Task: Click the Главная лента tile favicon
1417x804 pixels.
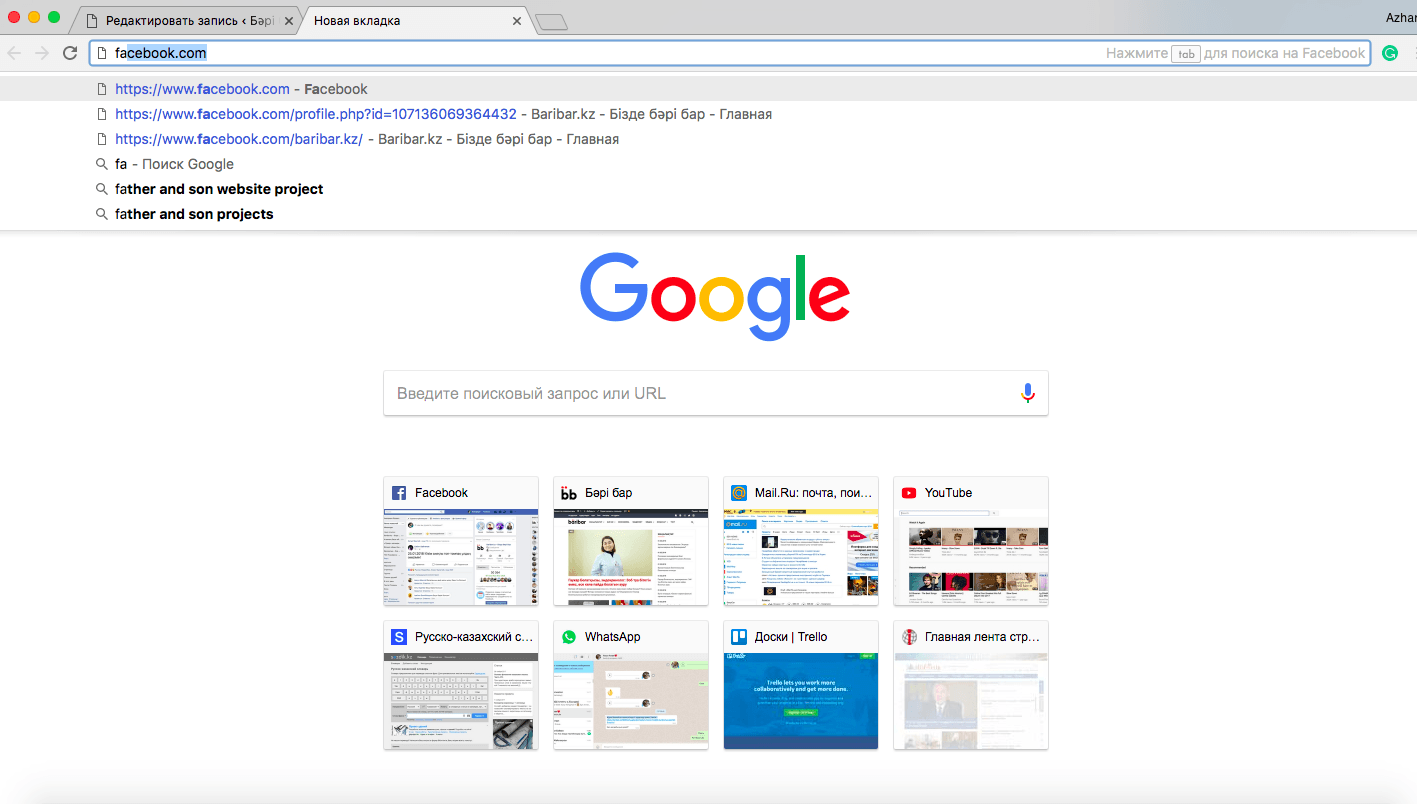Action: coord(909,637)
